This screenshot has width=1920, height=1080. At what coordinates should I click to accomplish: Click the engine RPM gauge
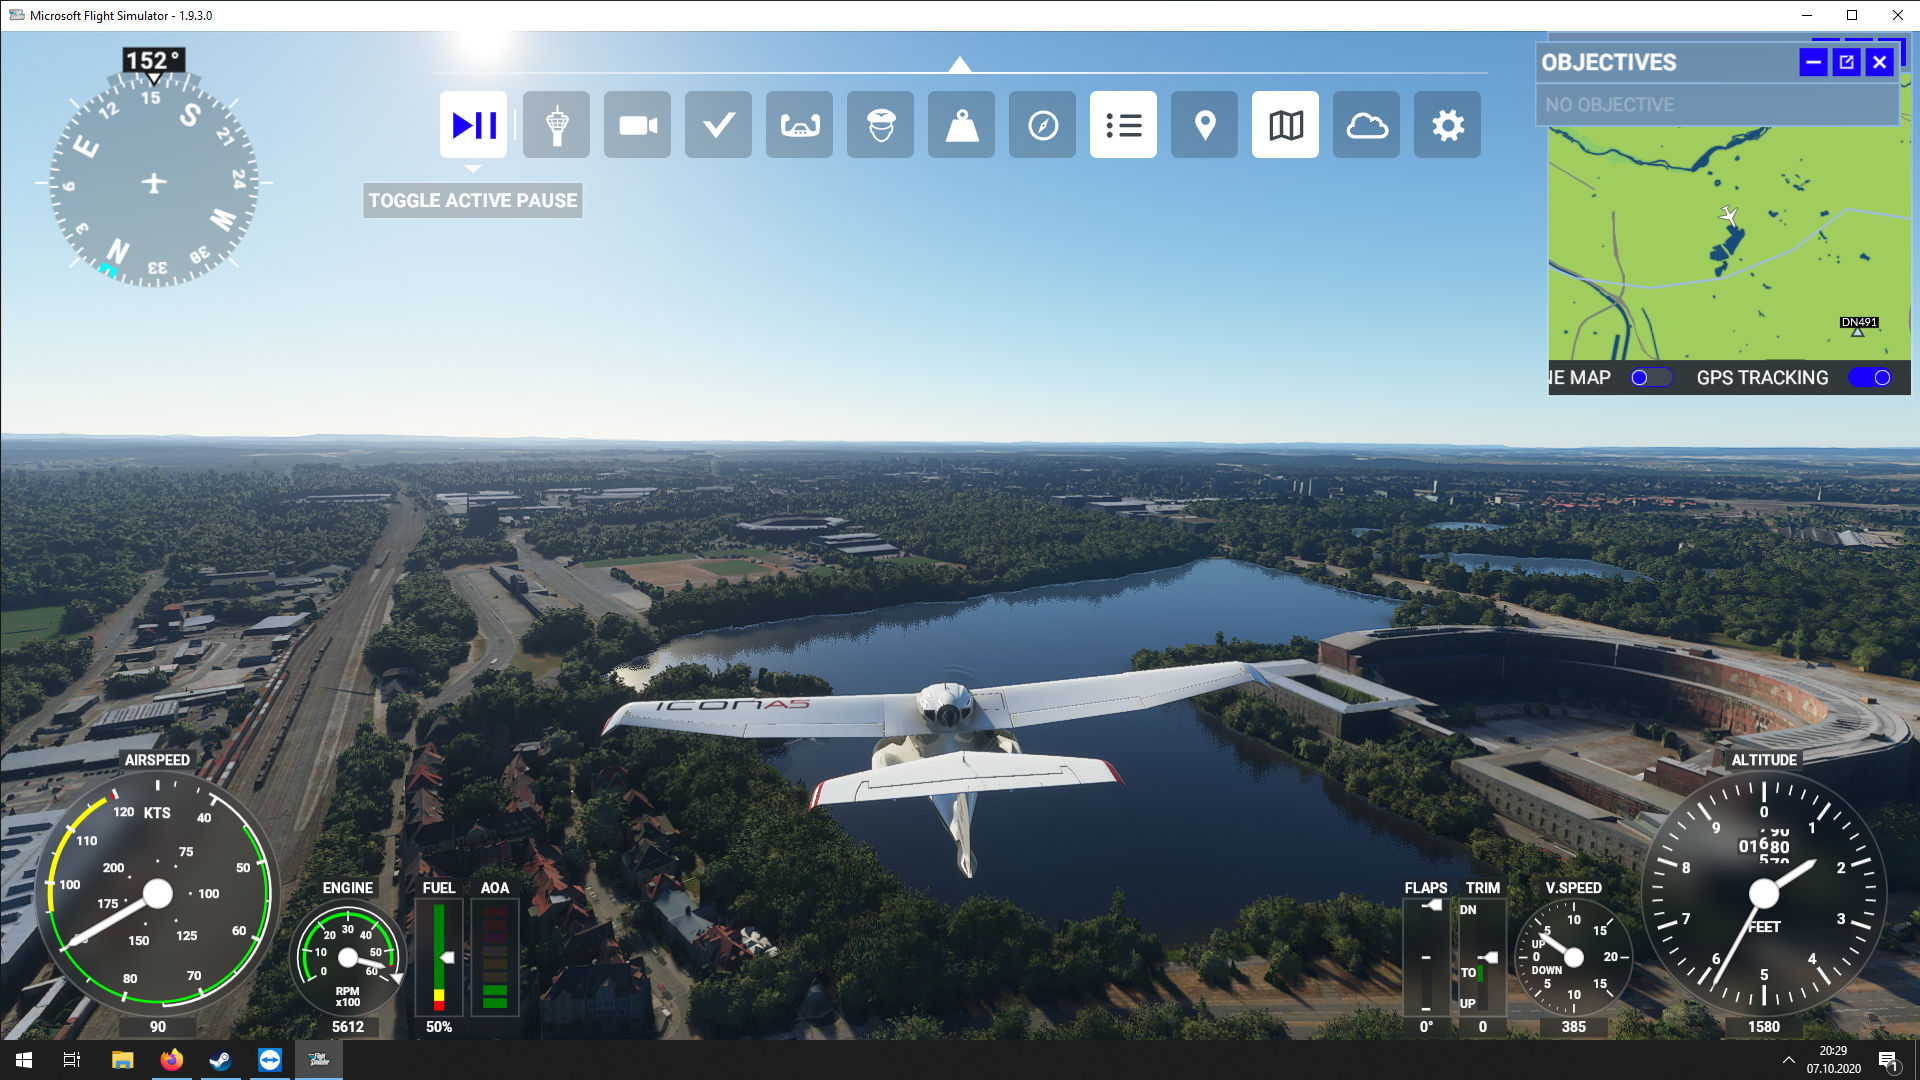[348, 958]
